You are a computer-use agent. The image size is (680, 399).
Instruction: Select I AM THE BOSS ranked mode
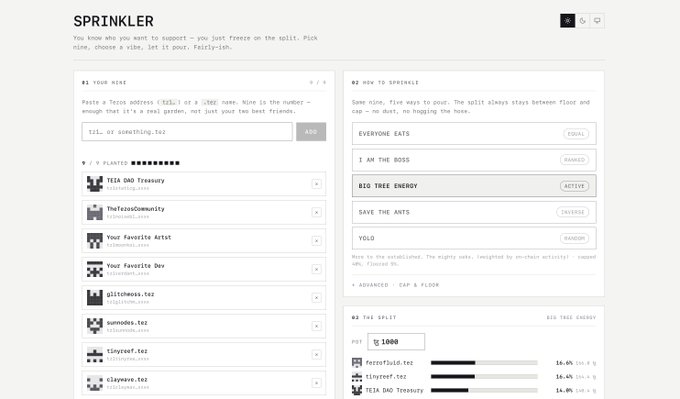coord(474,160)
